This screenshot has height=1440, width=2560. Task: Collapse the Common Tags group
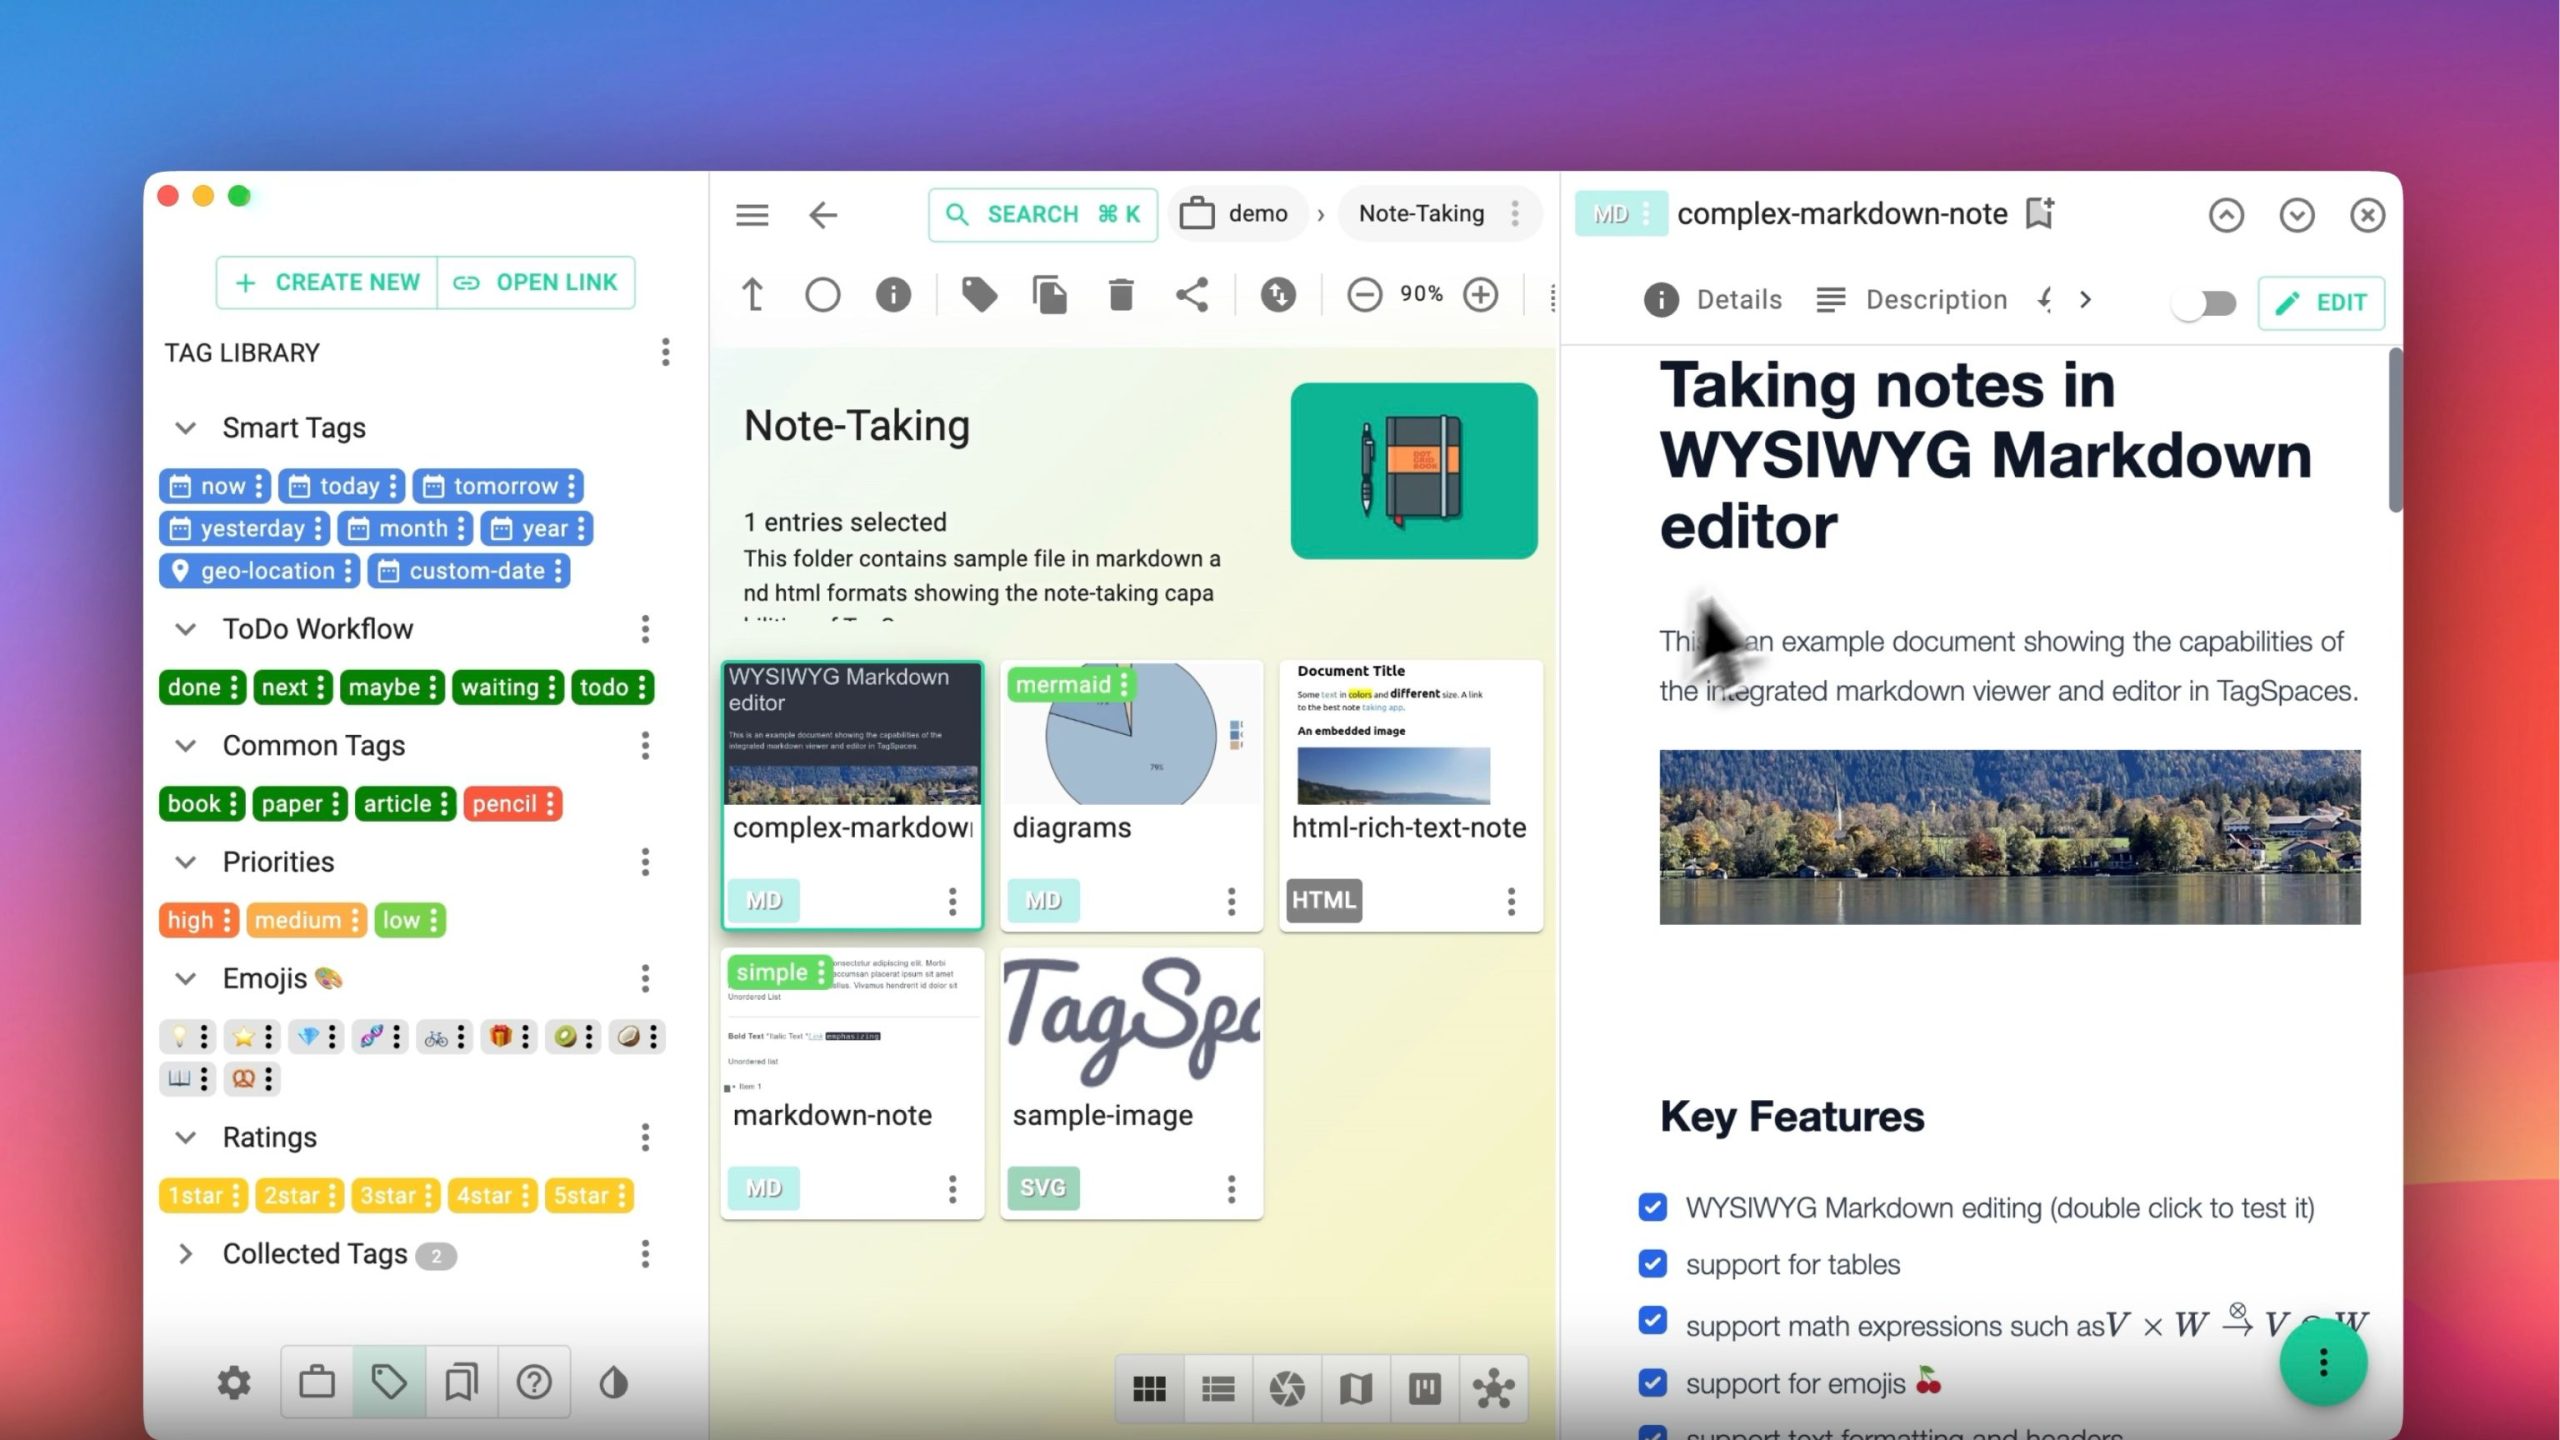click(185, 746)
